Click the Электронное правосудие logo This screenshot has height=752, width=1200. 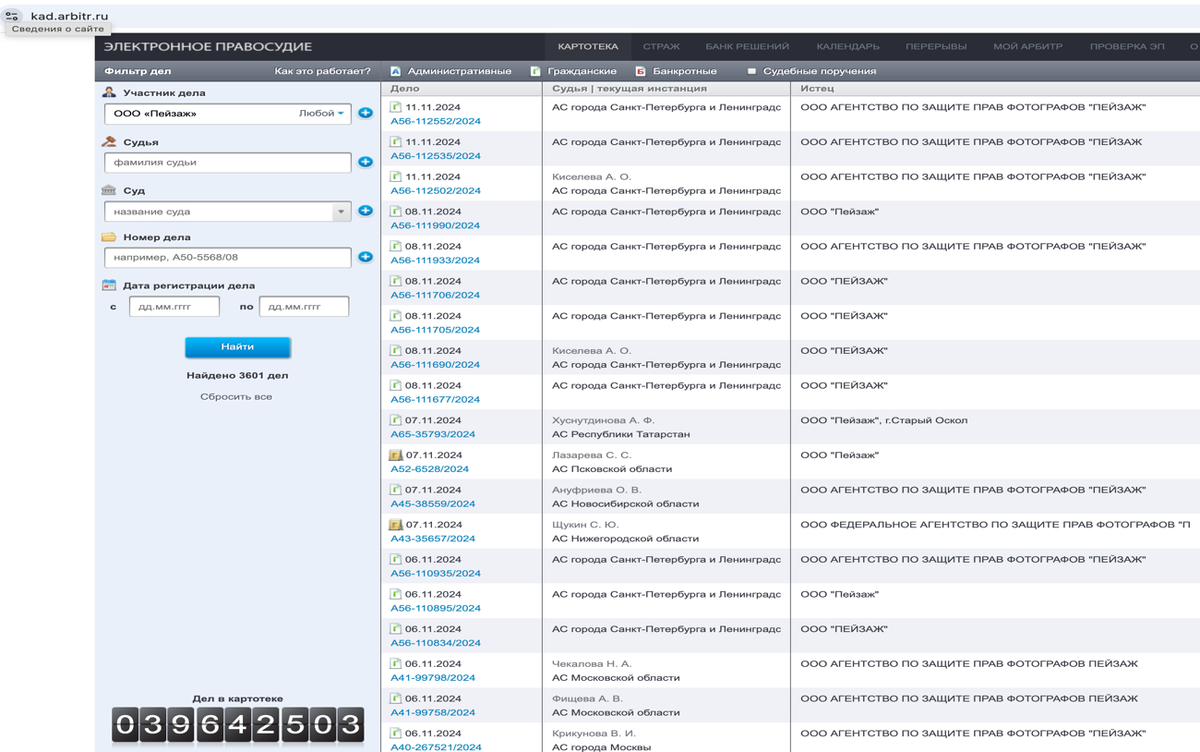click(208, 47)
